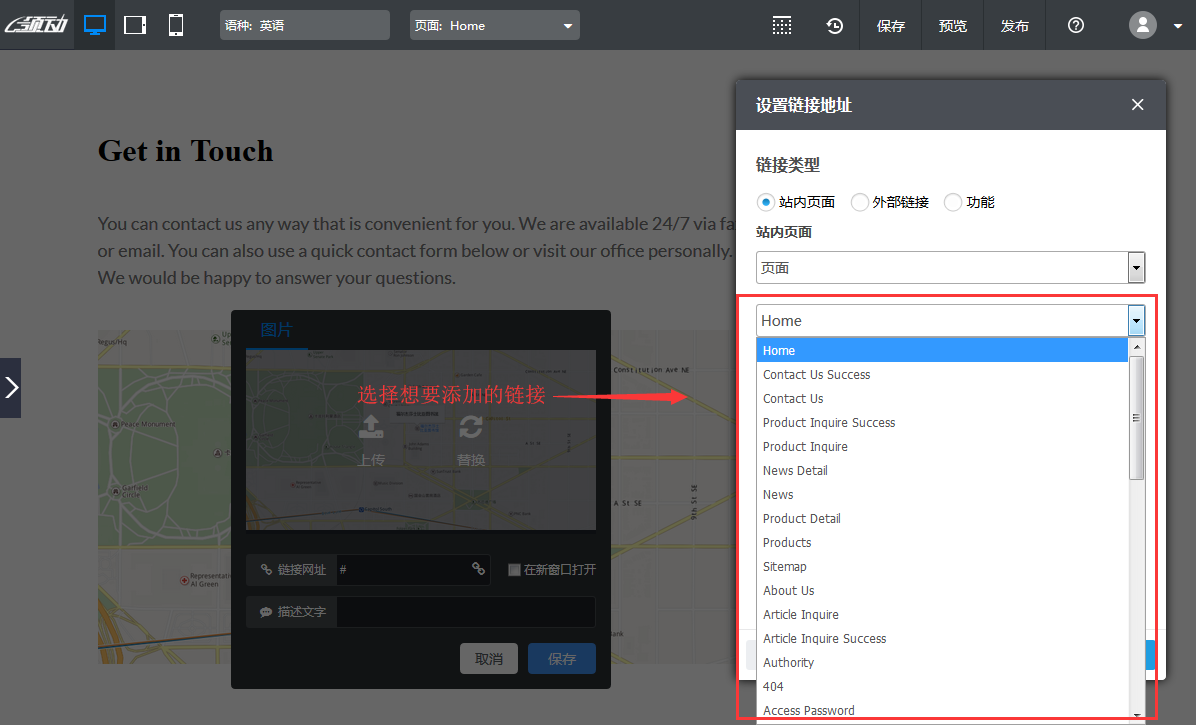Switch to desktop preview mode
1196x725 pixels.
[x=95, y=25]
